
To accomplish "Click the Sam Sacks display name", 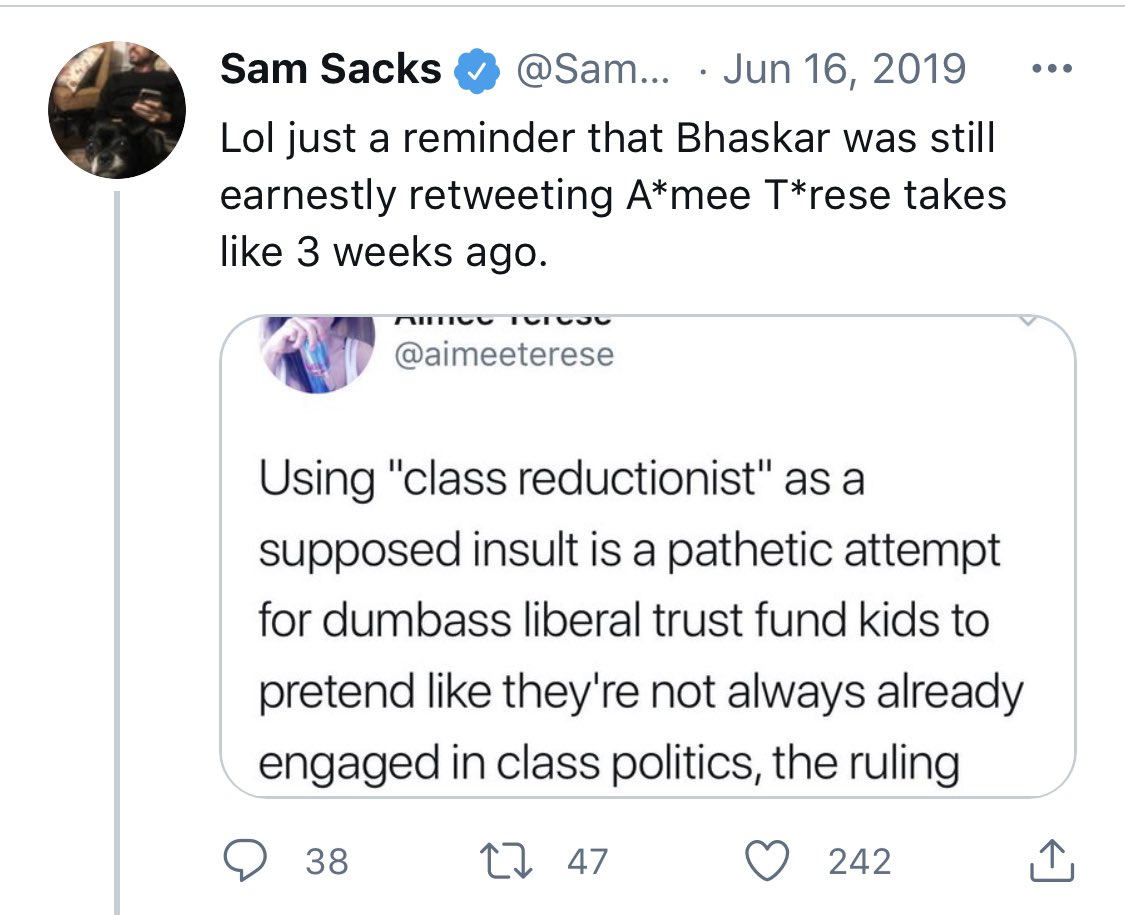I will pos(331,69).
